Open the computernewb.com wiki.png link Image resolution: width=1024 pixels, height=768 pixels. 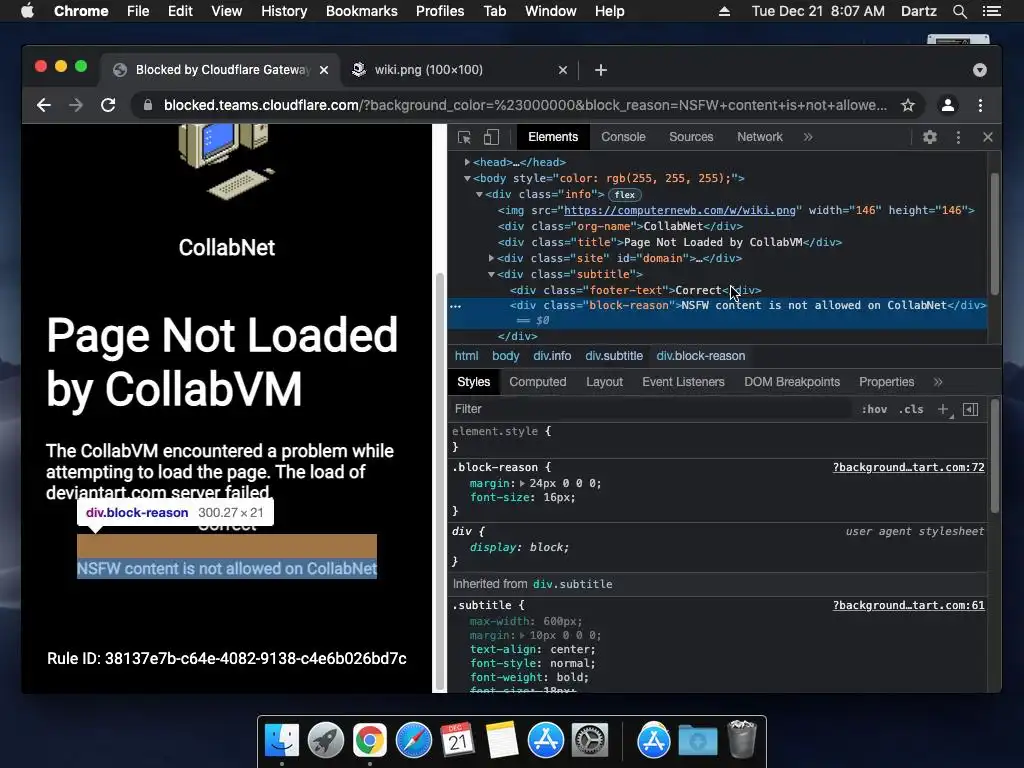point(679,210)
